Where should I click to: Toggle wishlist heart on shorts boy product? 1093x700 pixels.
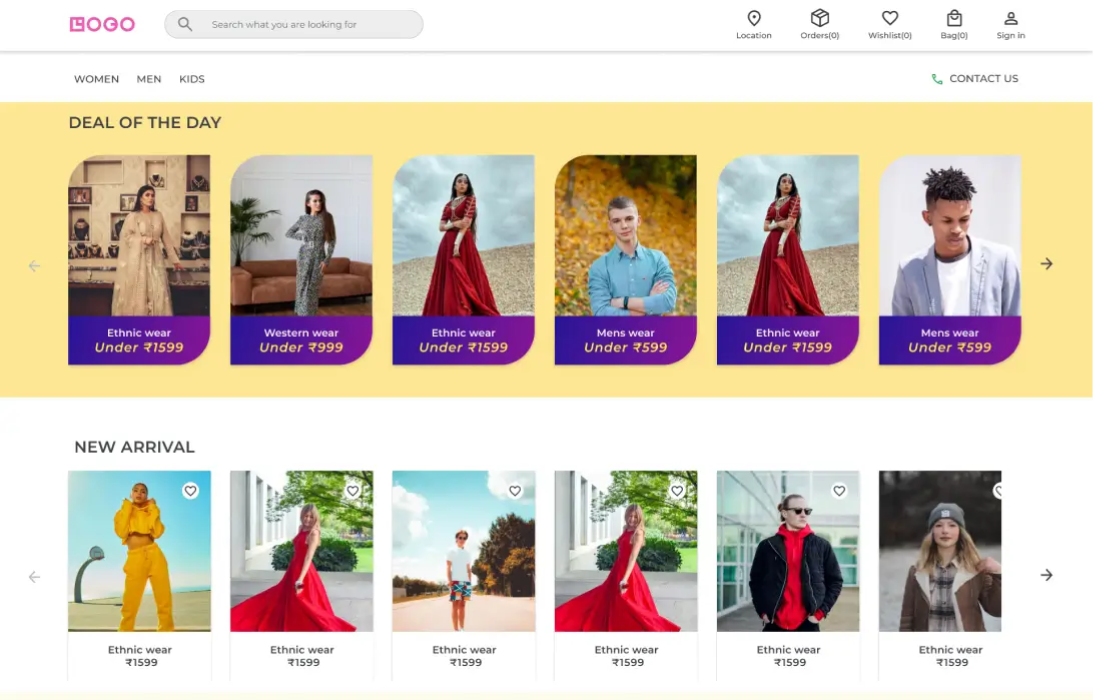tap(515, 491)
